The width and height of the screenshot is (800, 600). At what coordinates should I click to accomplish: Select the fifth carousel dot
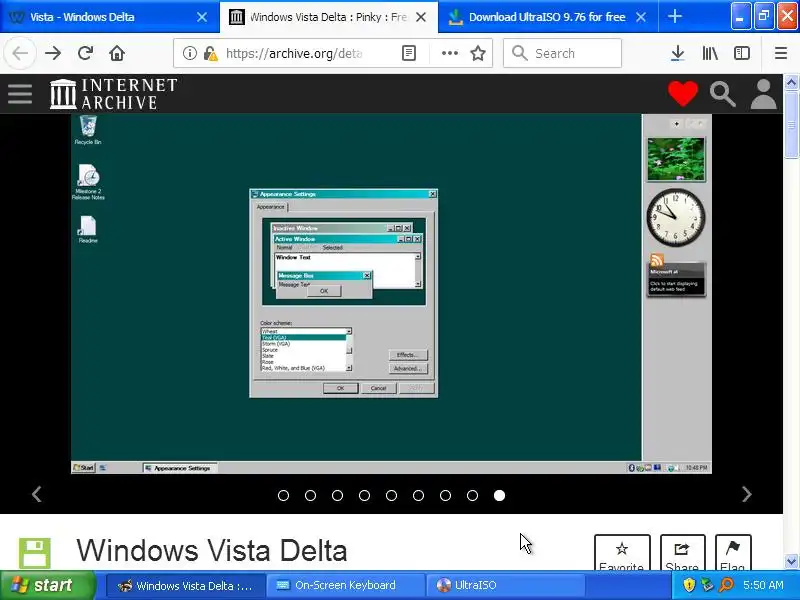391,495
